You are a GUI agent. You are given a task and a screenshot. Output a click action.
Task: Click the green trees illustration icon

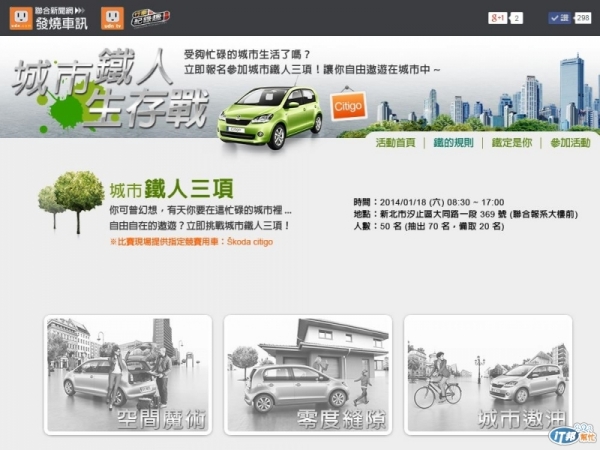tap(71, 202)
